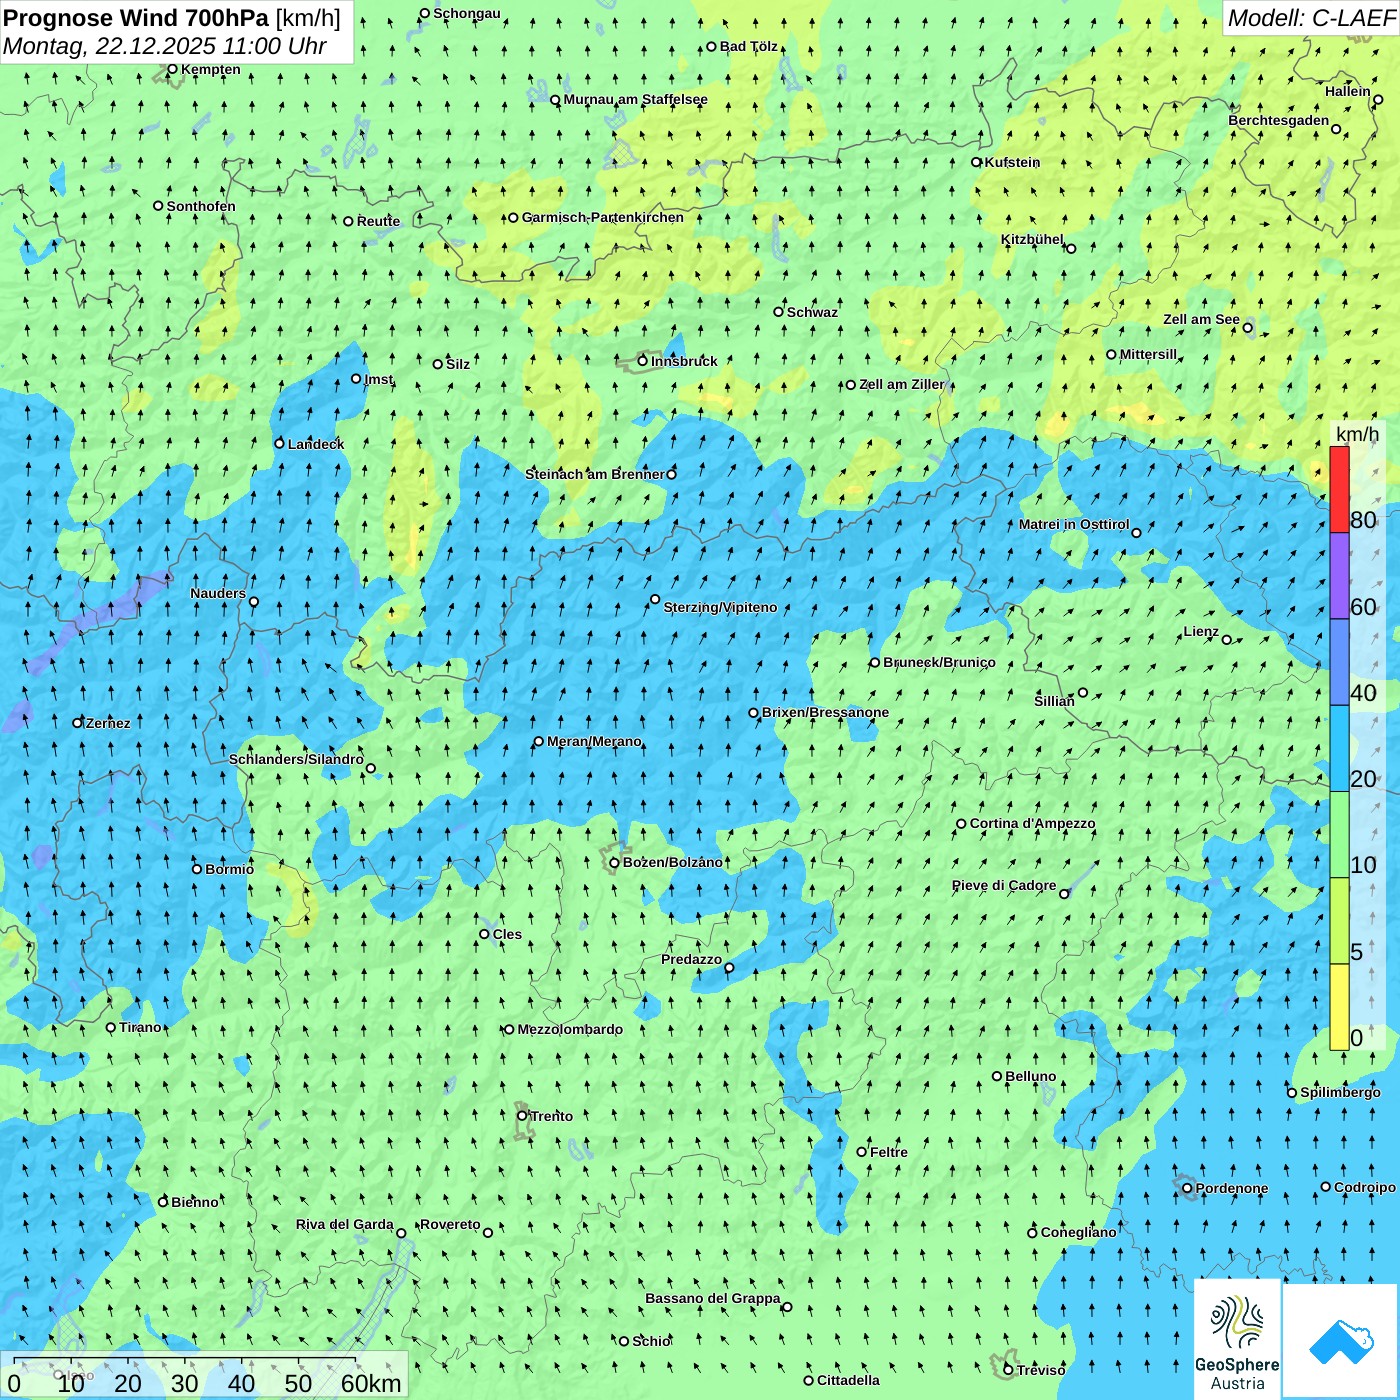Click the Lienz location marker
1400x1400 pixels.
(1227, 640)
